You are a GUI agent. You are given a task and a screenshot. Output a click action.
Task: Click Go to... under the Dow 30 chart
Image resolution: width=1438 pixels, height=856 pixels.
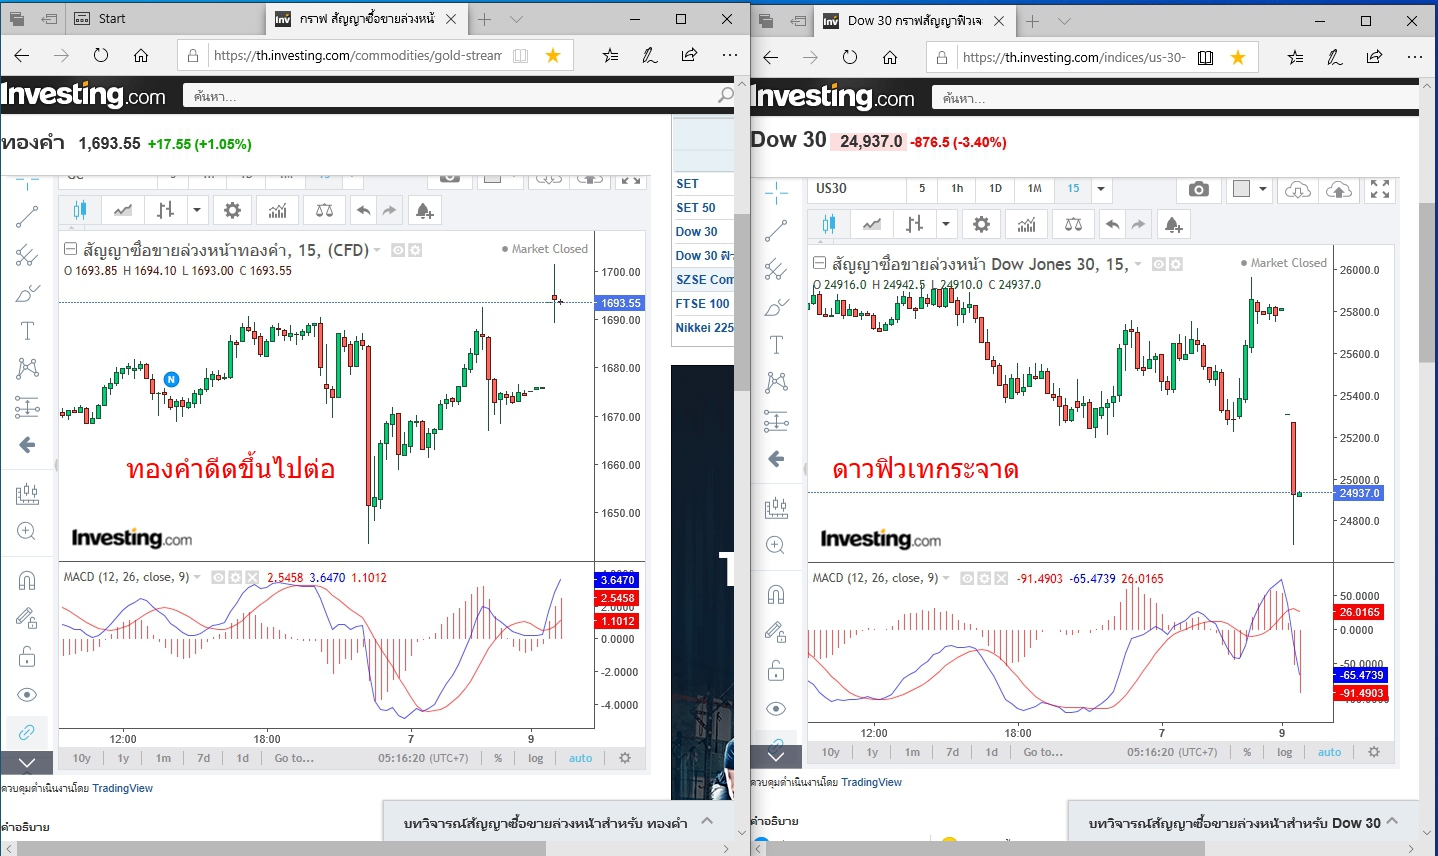pyautogui.click(x=1043, y=752)
